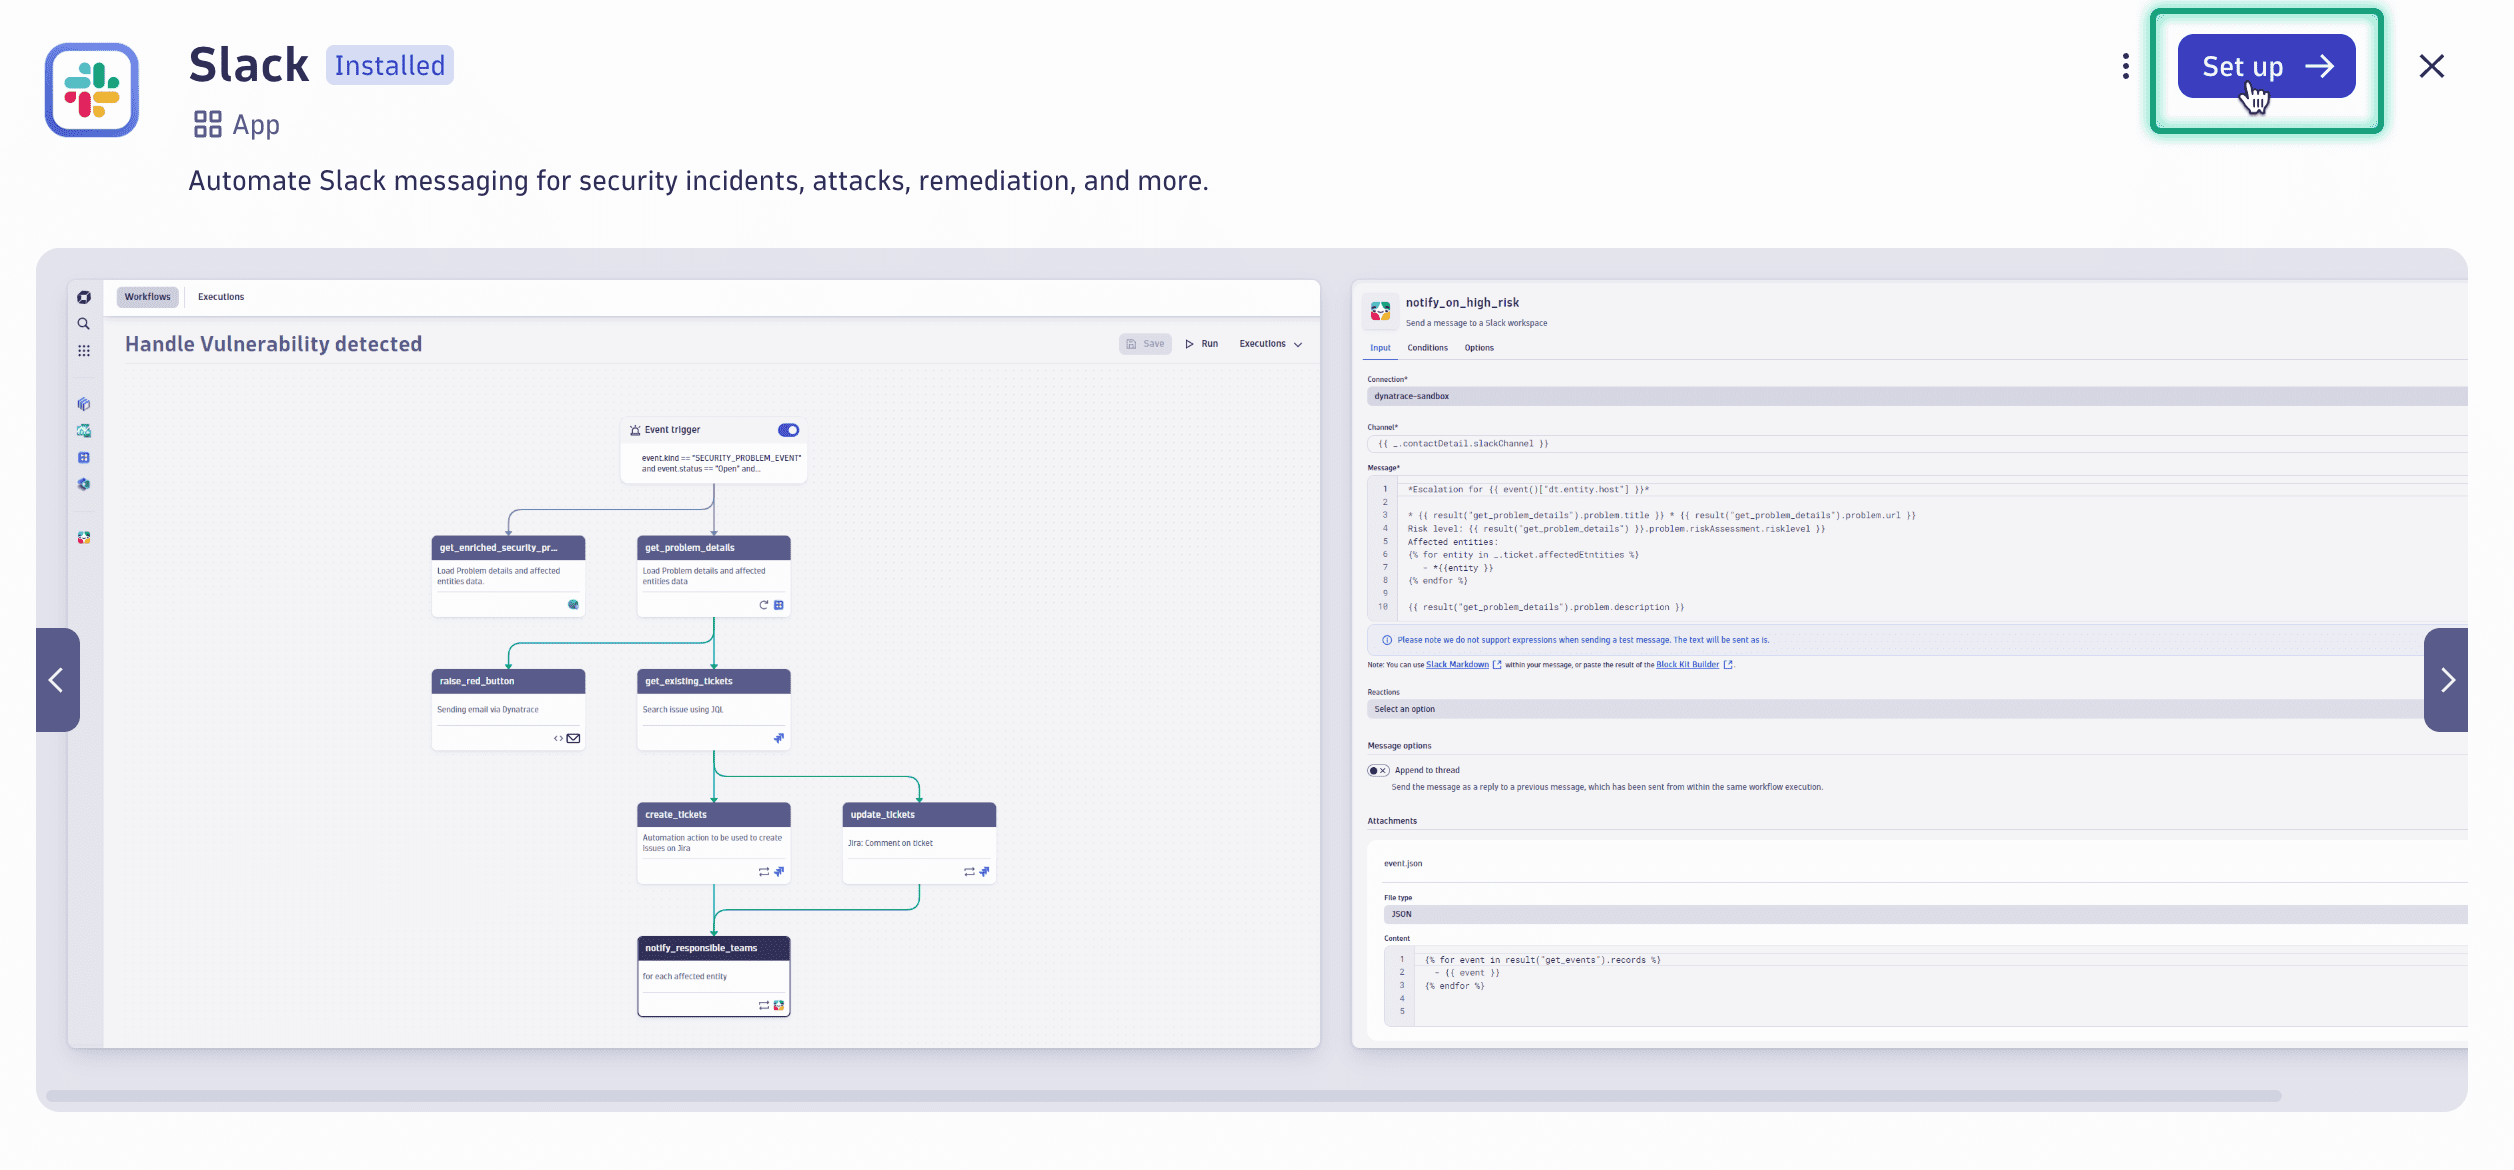
Task: Click the search icon in left sidebar
Action: point(84,324)
